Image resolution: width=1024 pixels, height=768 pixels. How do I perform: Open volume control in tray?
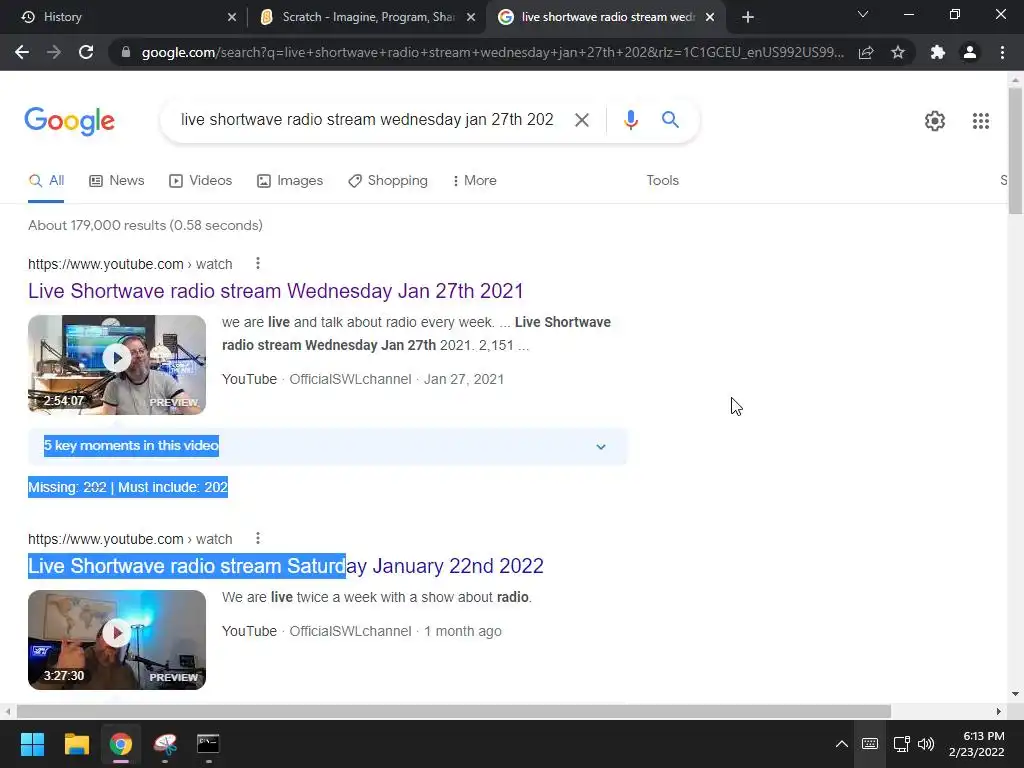(926, 744)
